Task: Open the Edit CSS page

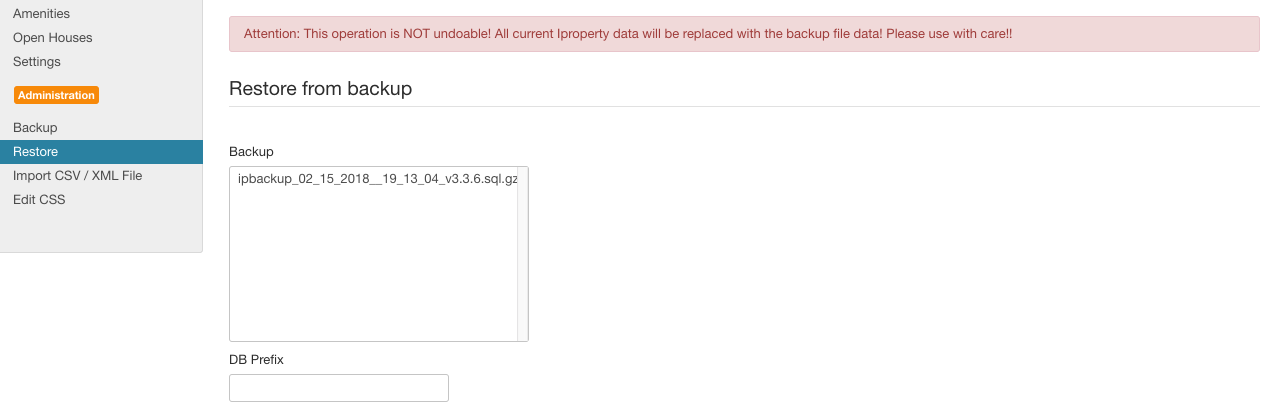Action: click(x=39, y=200)
